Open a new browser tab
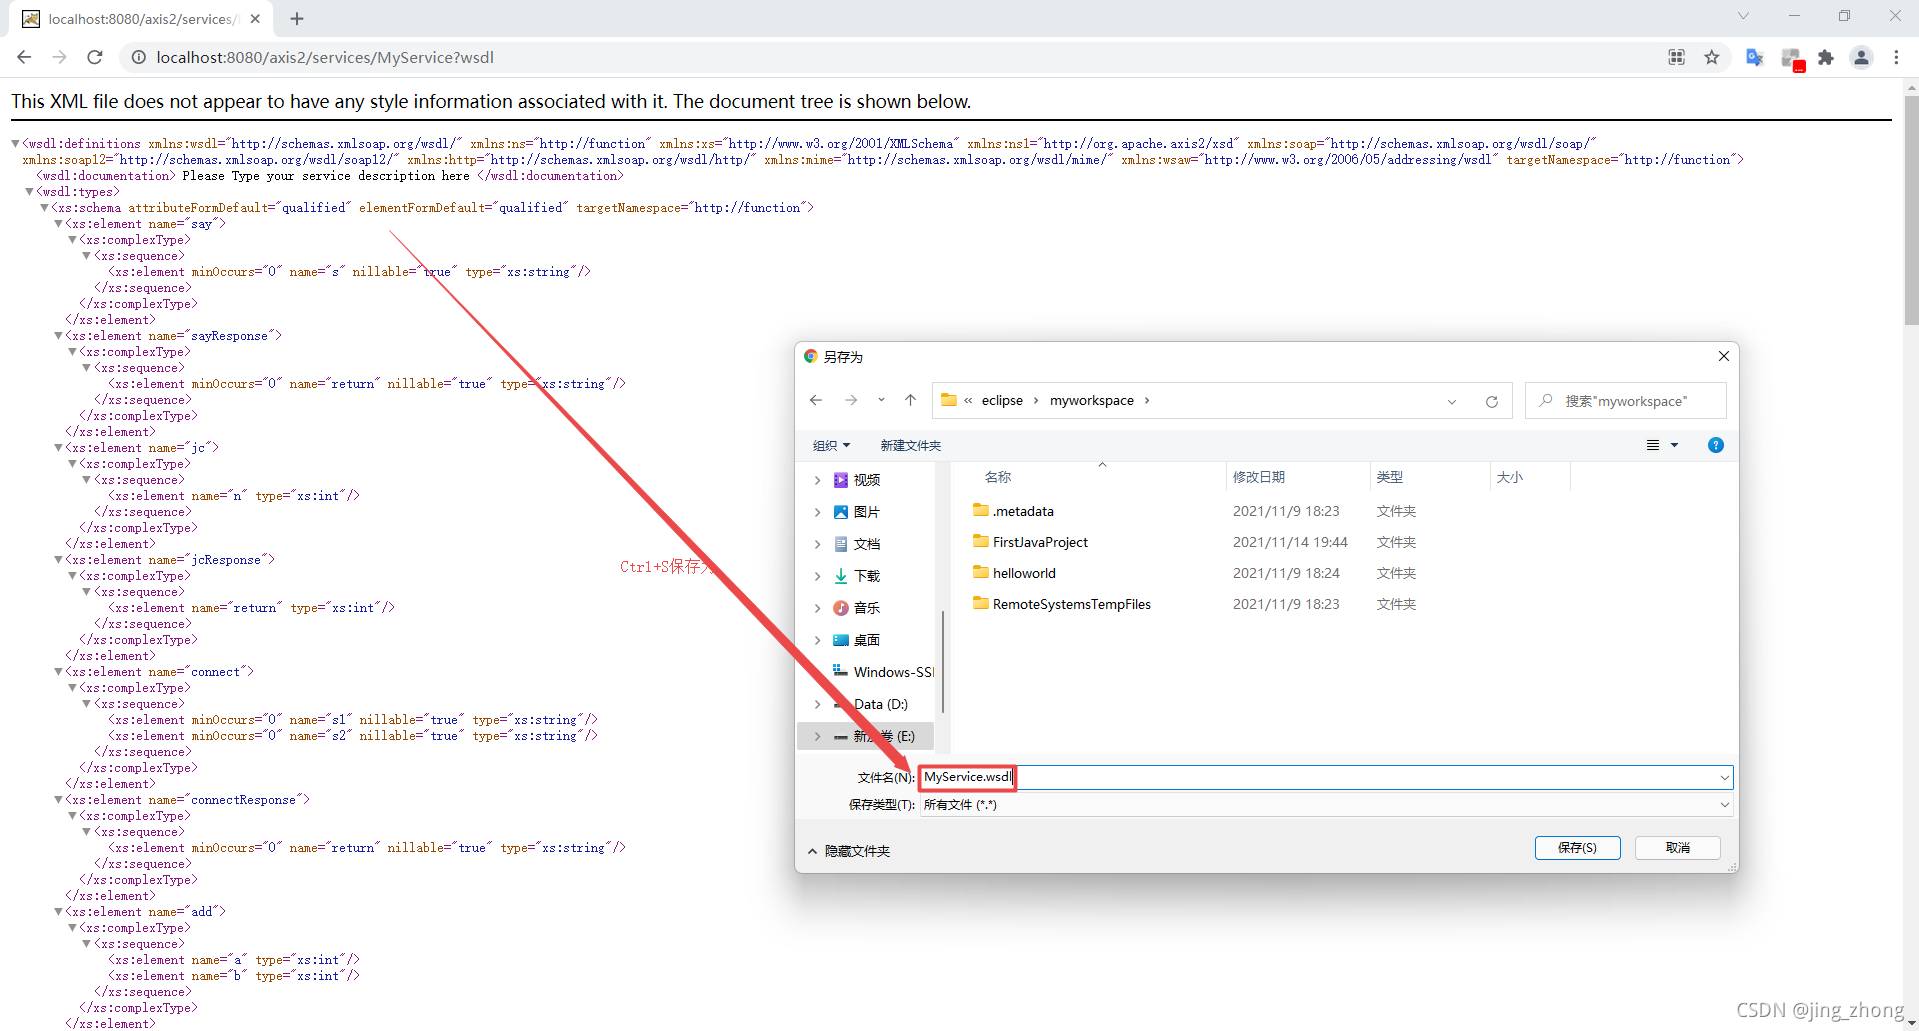 pos(297,18)
